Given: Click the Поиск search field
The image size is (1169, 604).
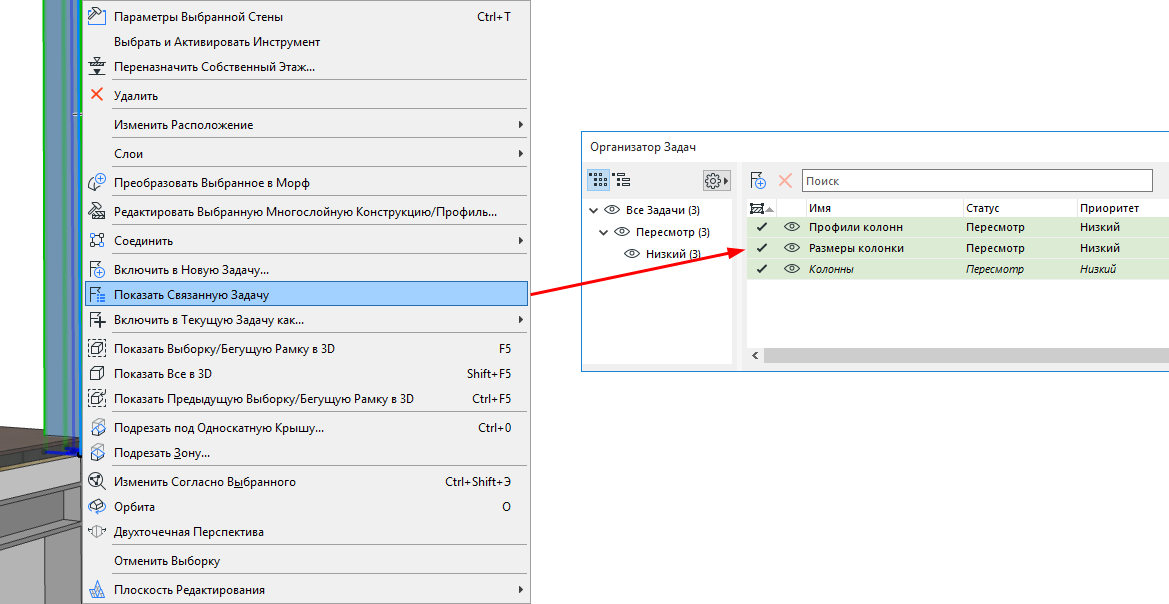Looking at the screenshot, I should pyautogui.click(x=977, y=180).
